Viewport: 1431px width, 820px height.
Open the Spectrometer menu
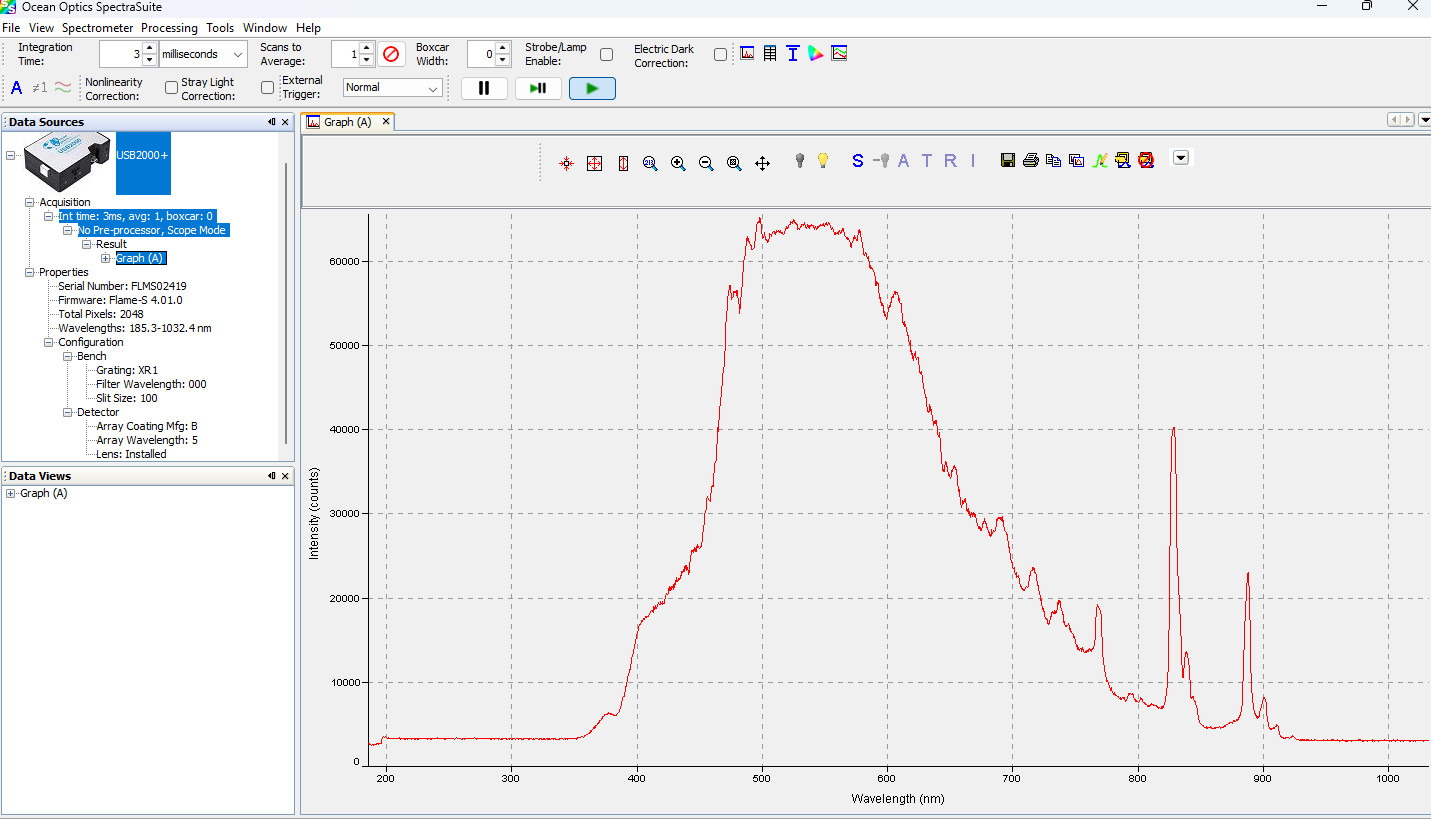[97, 28]
